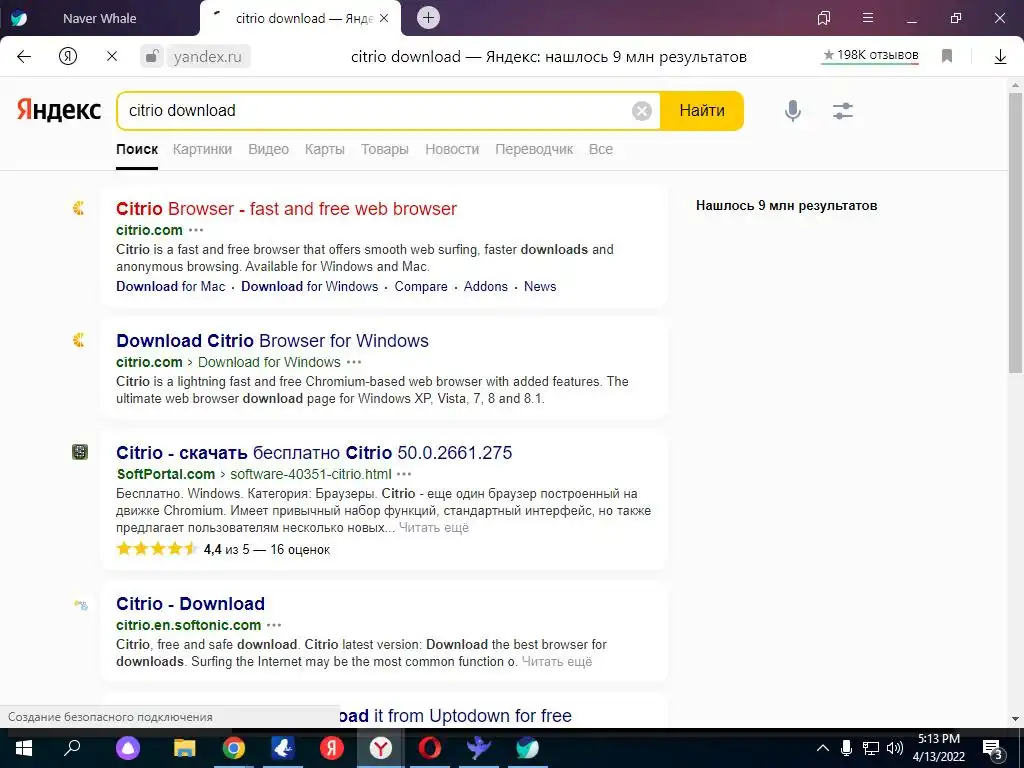The height and width of the screenshot is (768, 1024).
Task: Open the volume control in system tray
Action: (x=895, y=748)
